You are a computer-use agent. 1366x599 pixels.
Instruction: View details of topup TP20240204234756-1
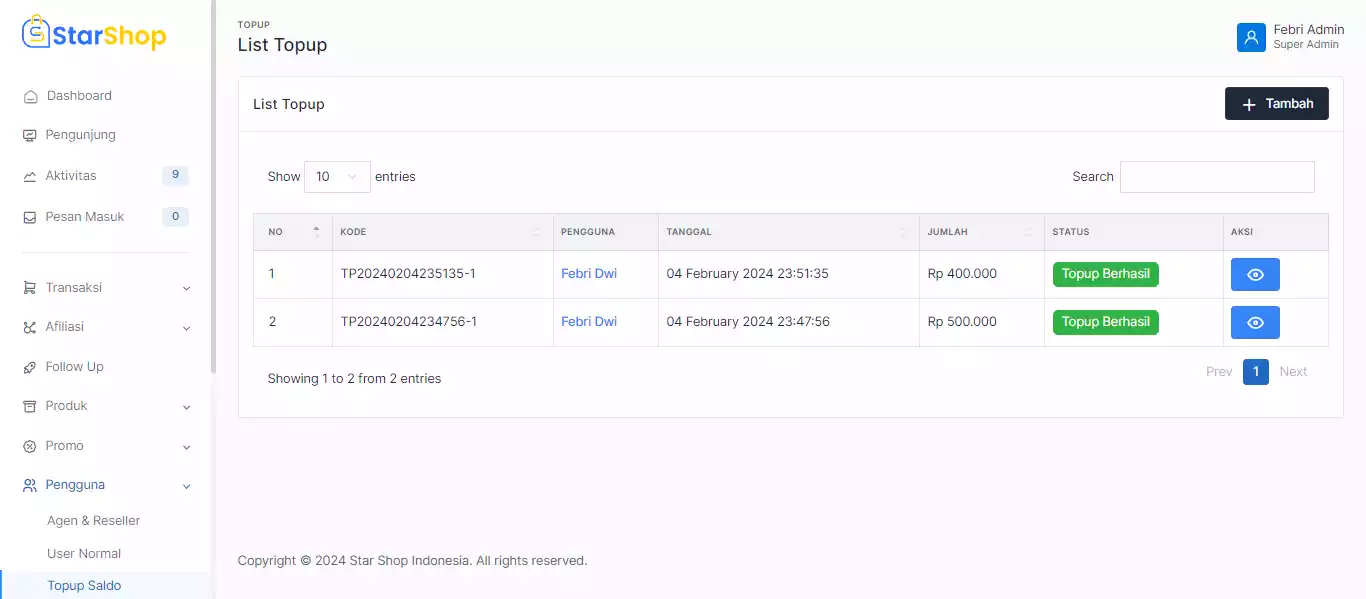coord(1254,323)
